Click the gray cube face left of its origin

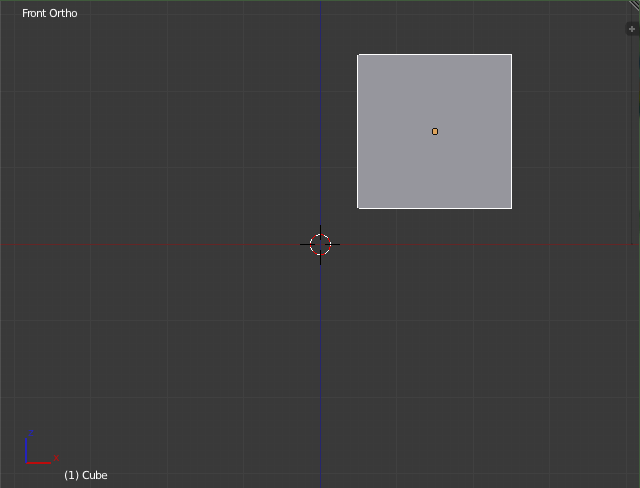coord(395,131)
